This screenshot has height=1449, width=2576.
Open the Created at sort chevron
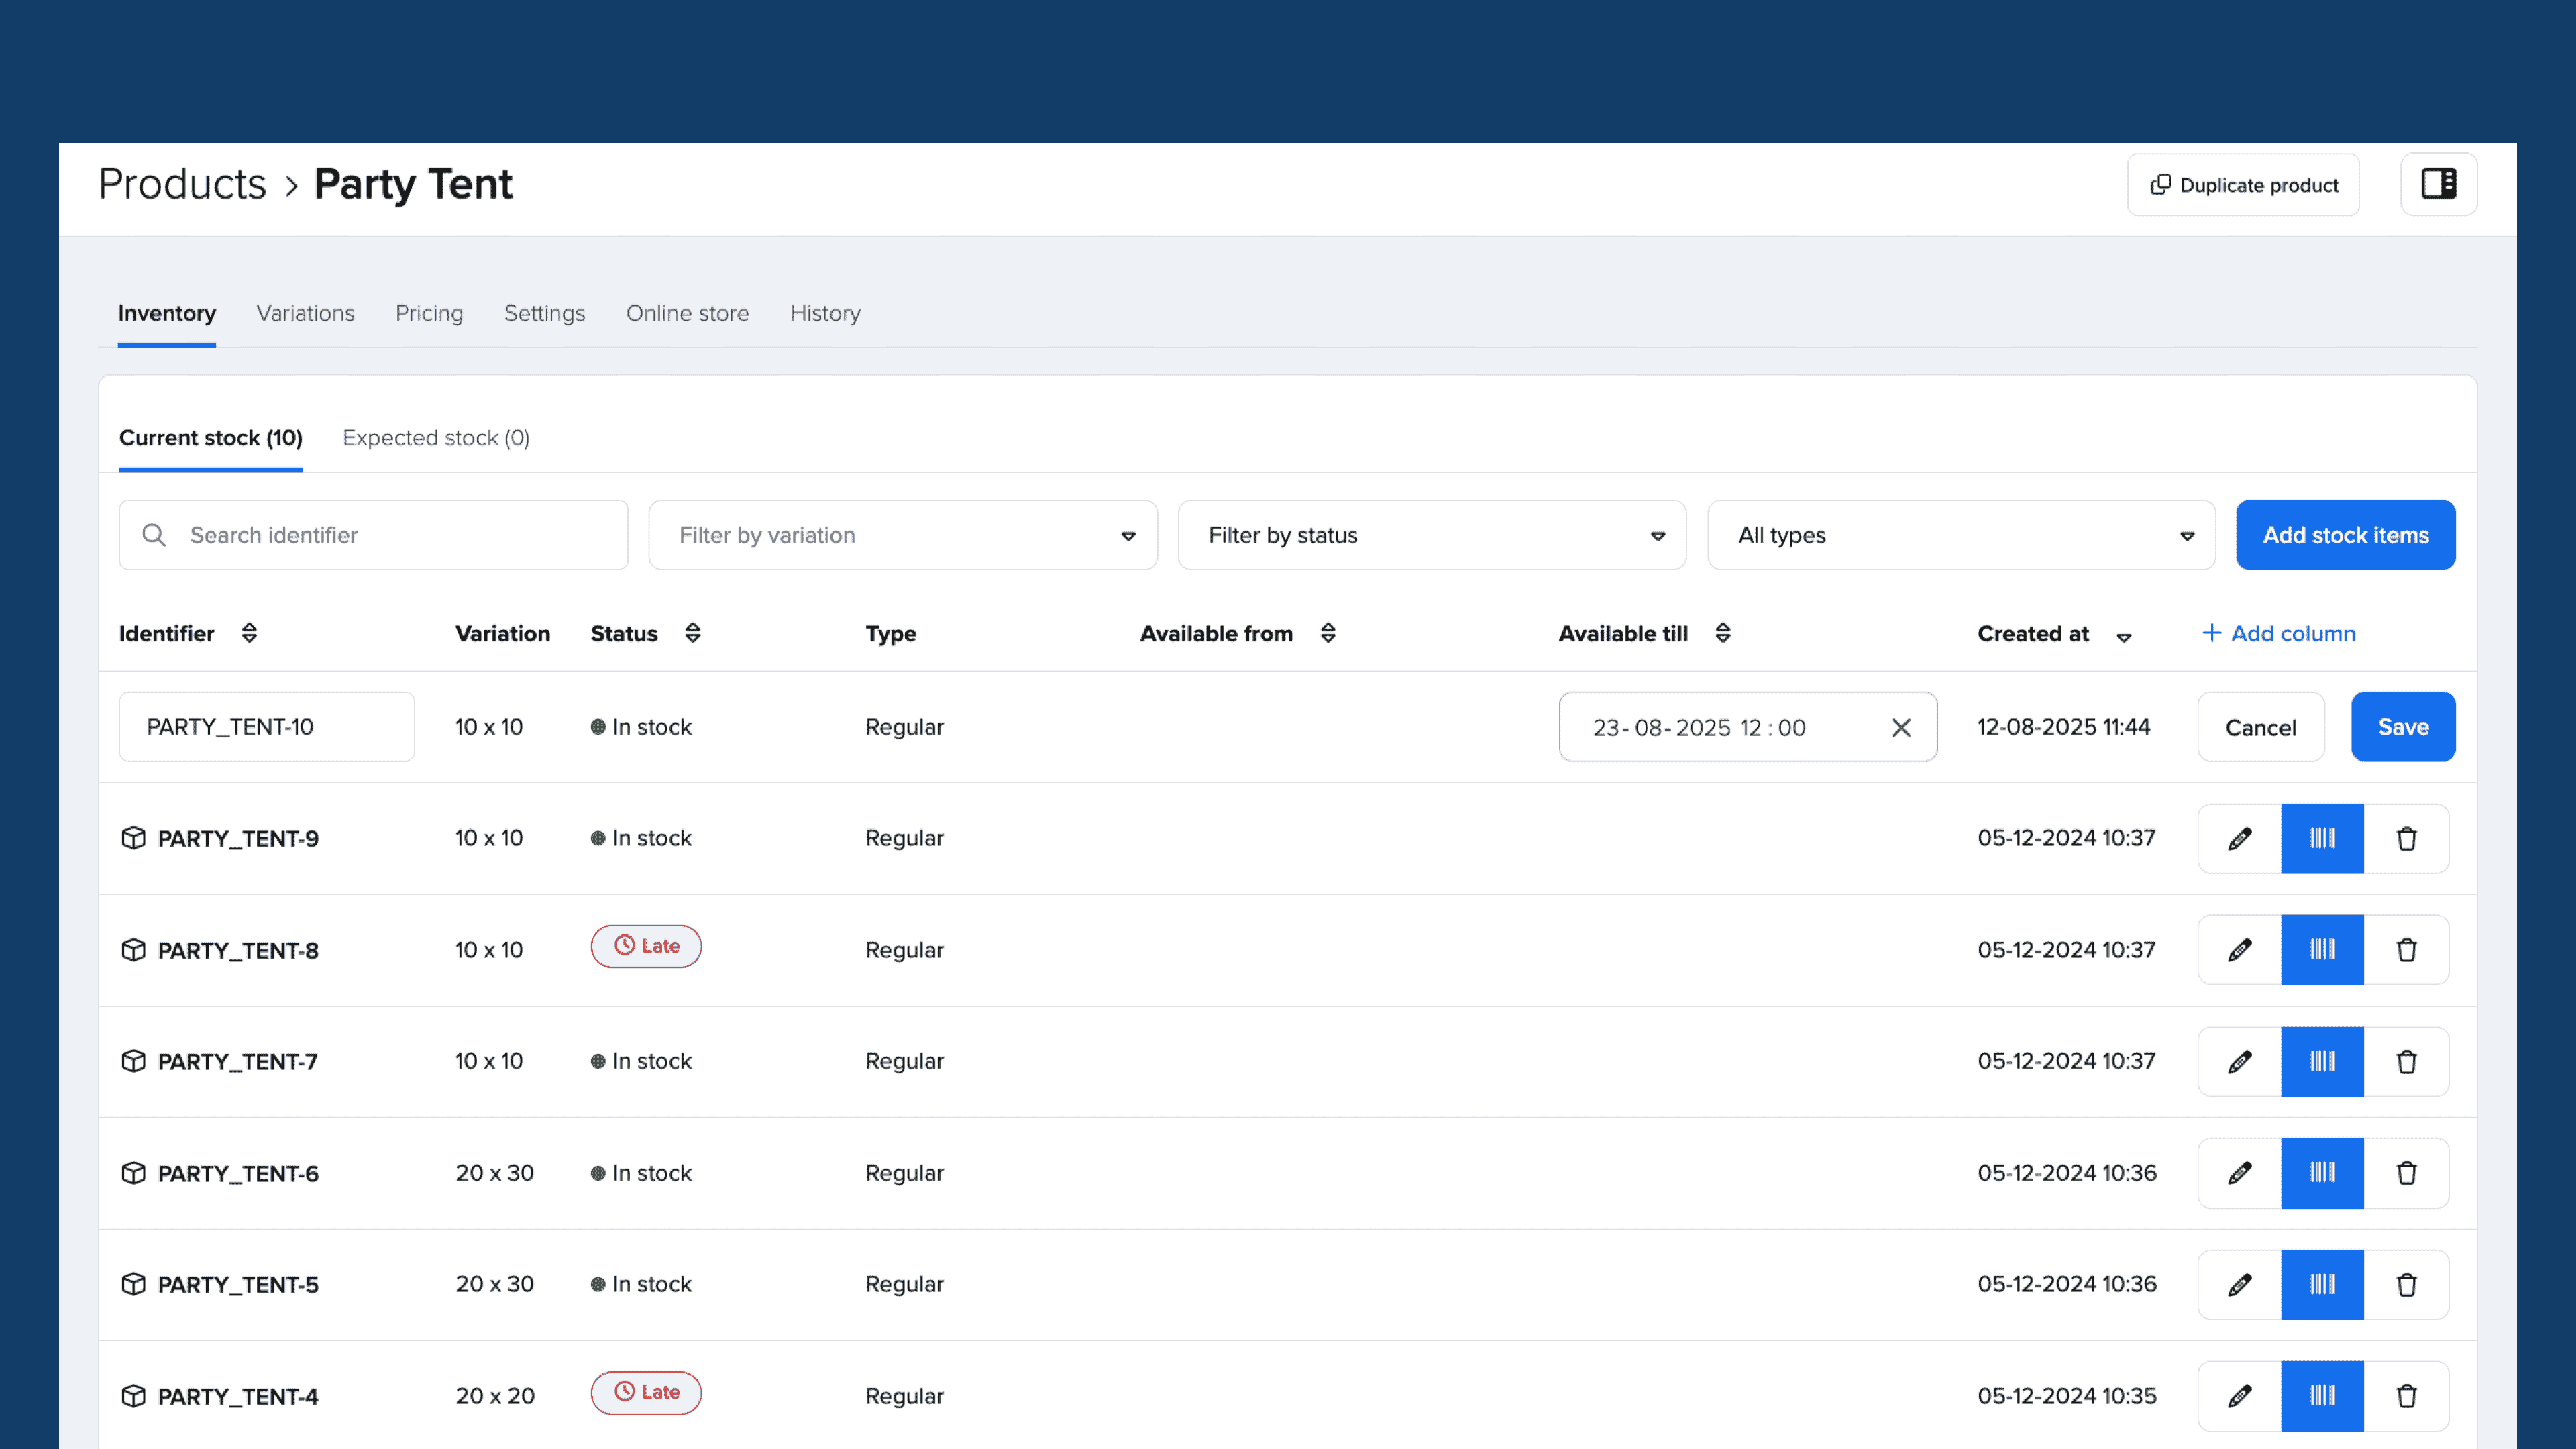(x=2123, y=637)
